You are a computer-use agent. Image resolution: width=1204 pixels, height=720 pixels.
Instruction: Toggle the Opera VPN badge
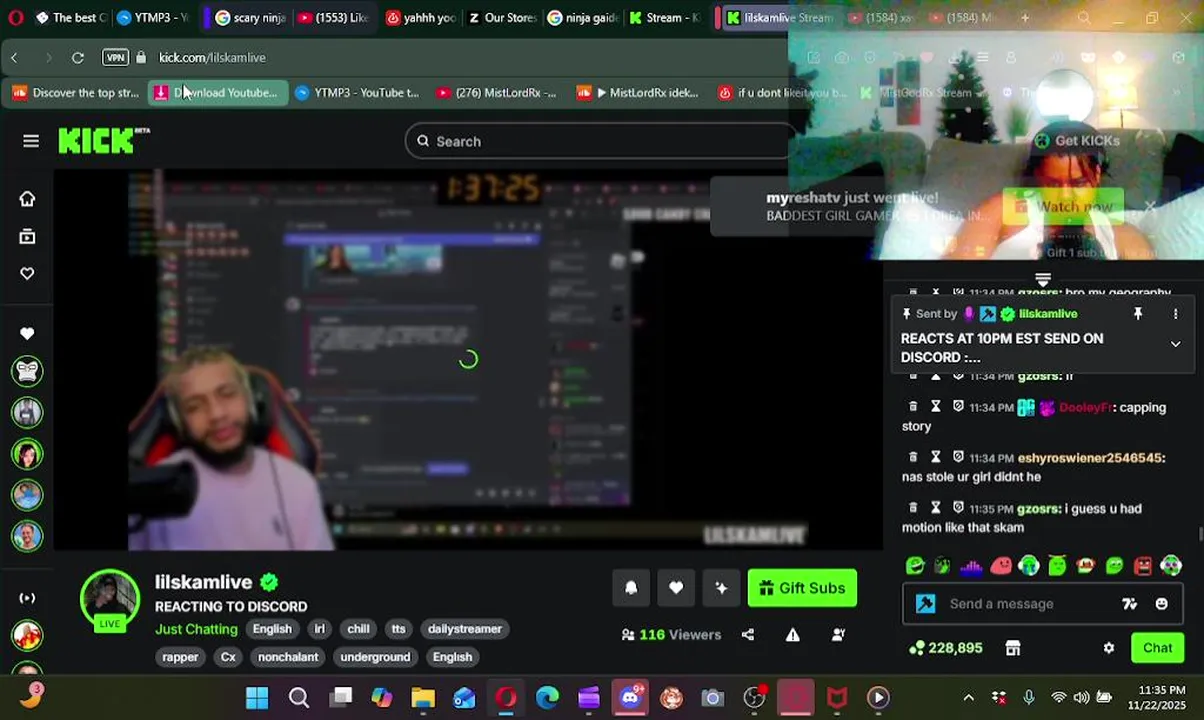[116, 58]
